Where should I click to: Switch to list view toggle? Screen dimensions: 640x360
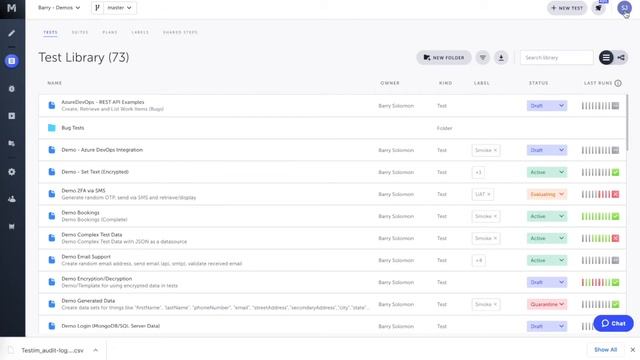(x=606, y=58)
